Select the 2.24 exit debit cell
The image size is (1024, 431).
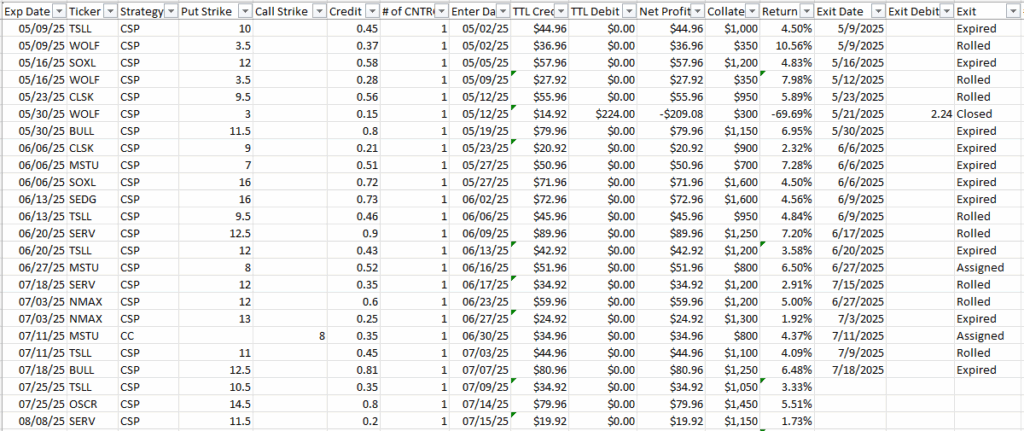pos(920,114)
